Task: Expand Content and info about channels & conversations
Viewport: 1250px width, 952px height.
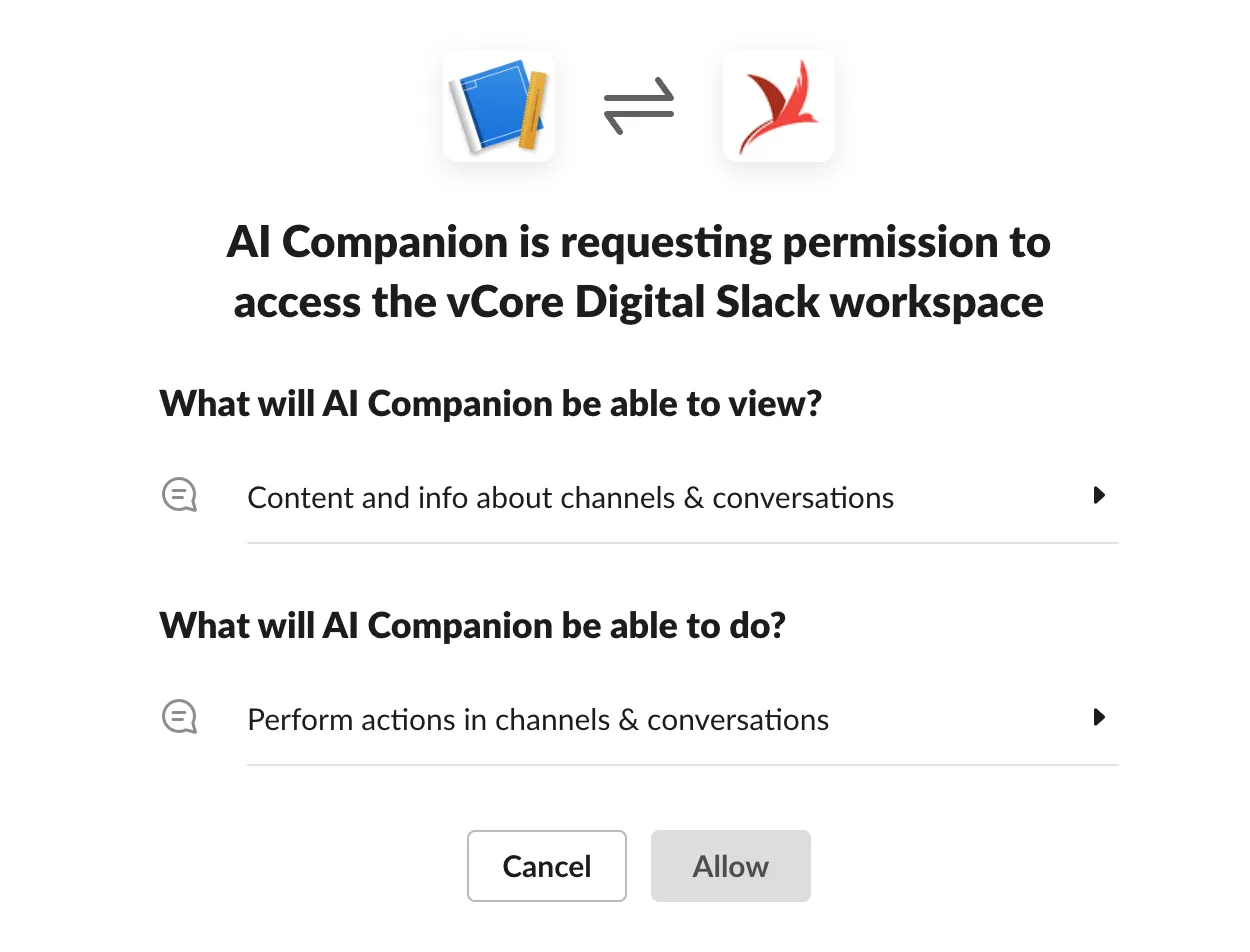Action: 570,497
